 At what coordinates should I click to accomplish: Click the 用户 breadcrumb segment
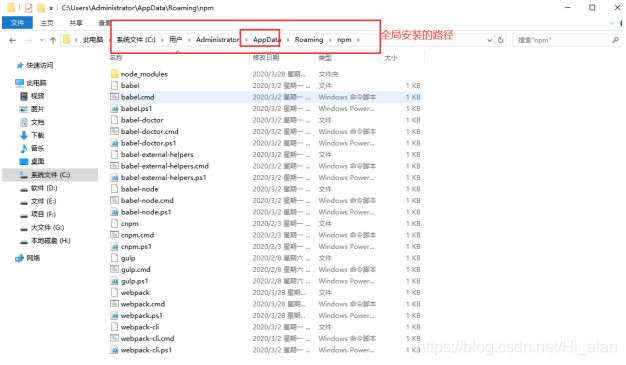[176, 40]
